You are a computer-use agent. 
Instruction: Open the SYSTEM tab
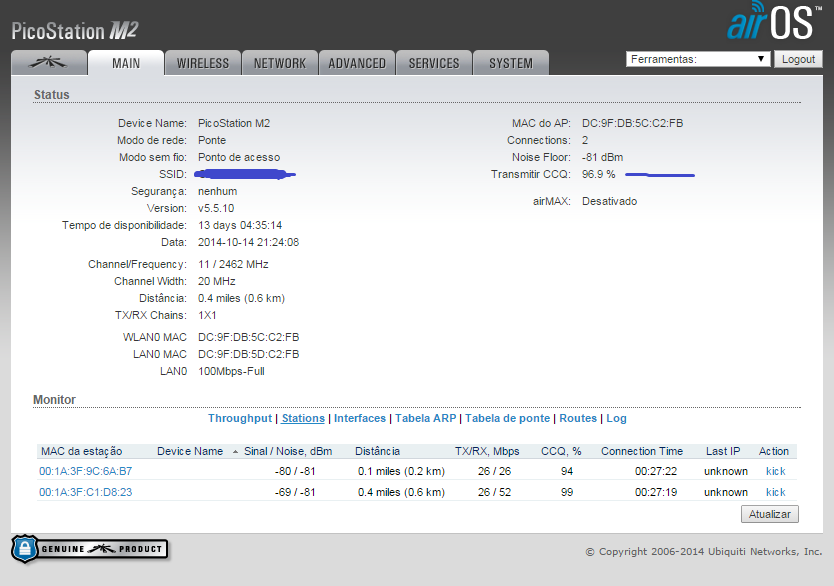coord(511,63)
